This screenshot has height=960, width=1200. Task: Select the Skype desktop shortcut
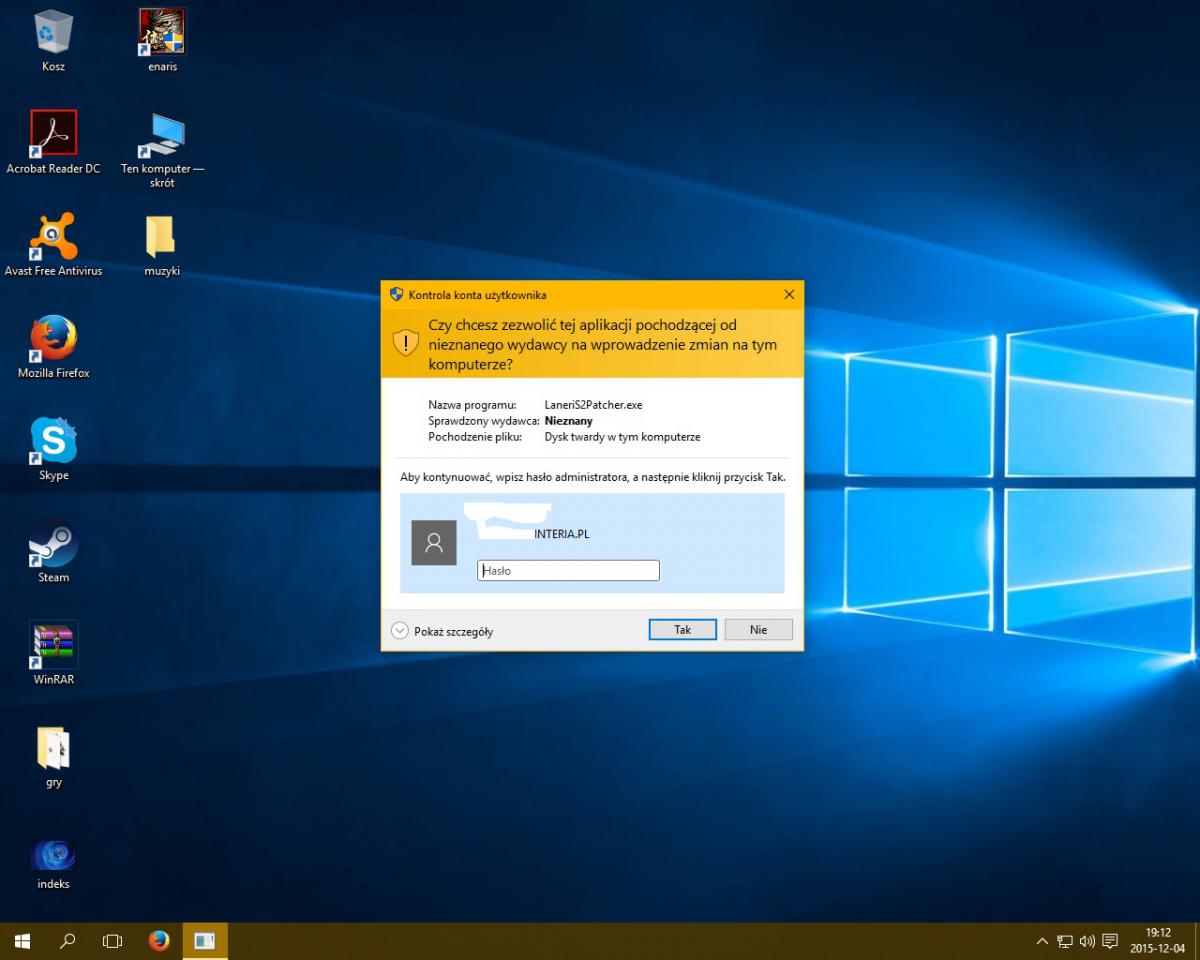pos(53,449)
